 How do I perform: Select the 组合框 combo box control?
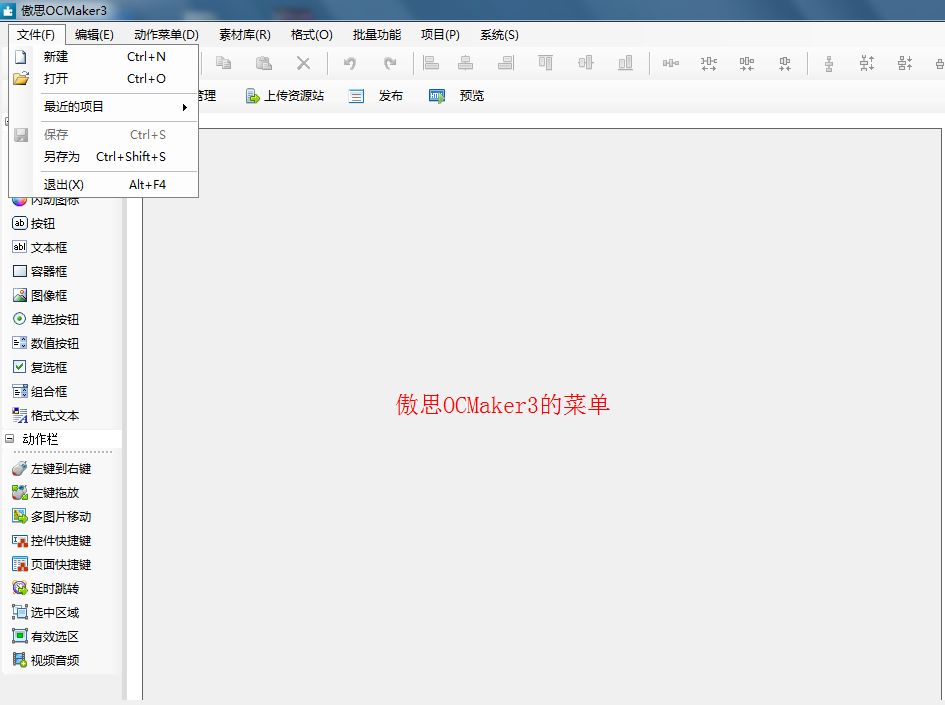(40, 392)
